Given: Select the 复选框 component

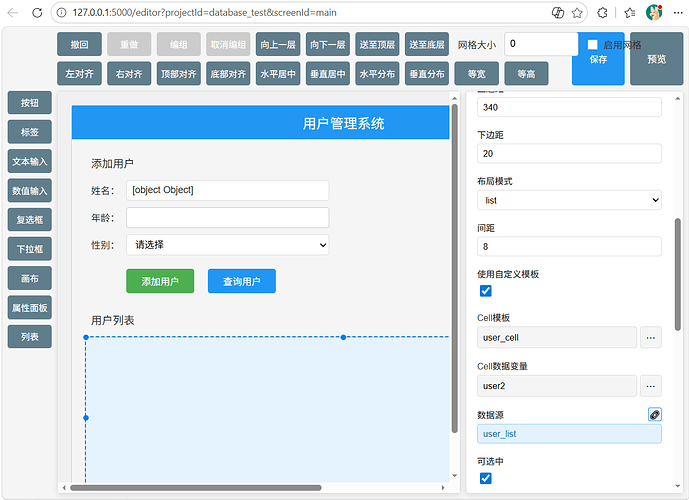Looking at the screenshot, I should pos(30,219).
